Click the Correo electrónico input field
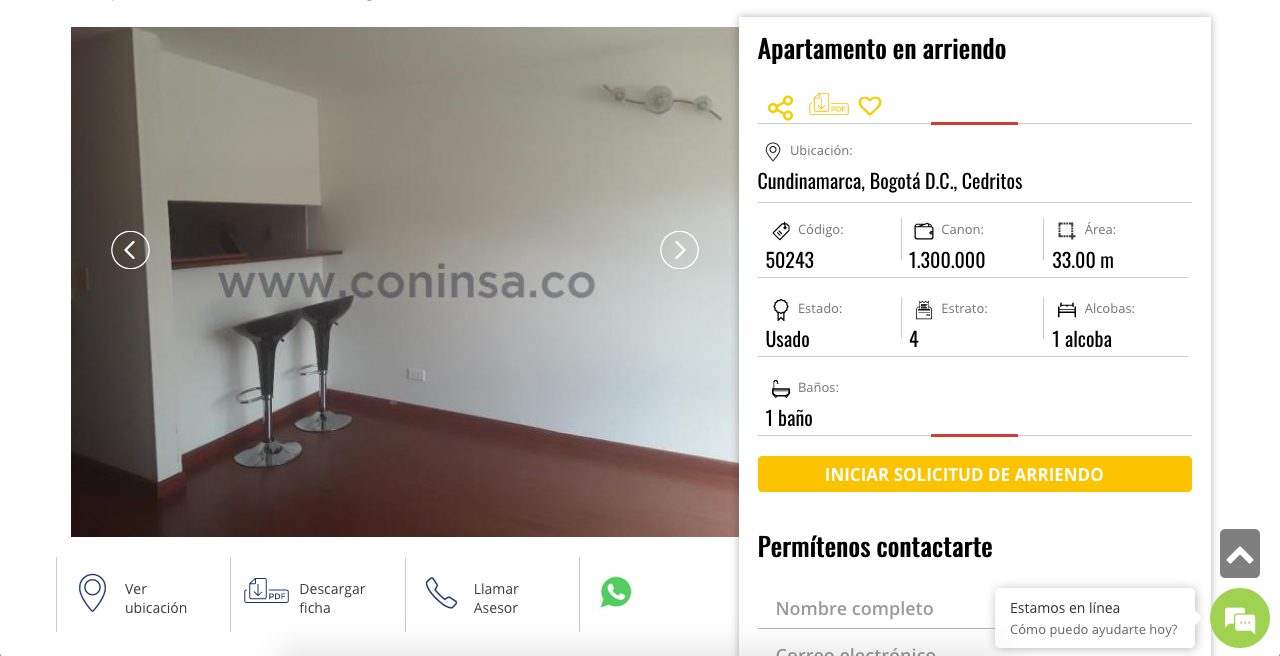Viewport: 1280px width, 656px height. click(x=875, y=650)
